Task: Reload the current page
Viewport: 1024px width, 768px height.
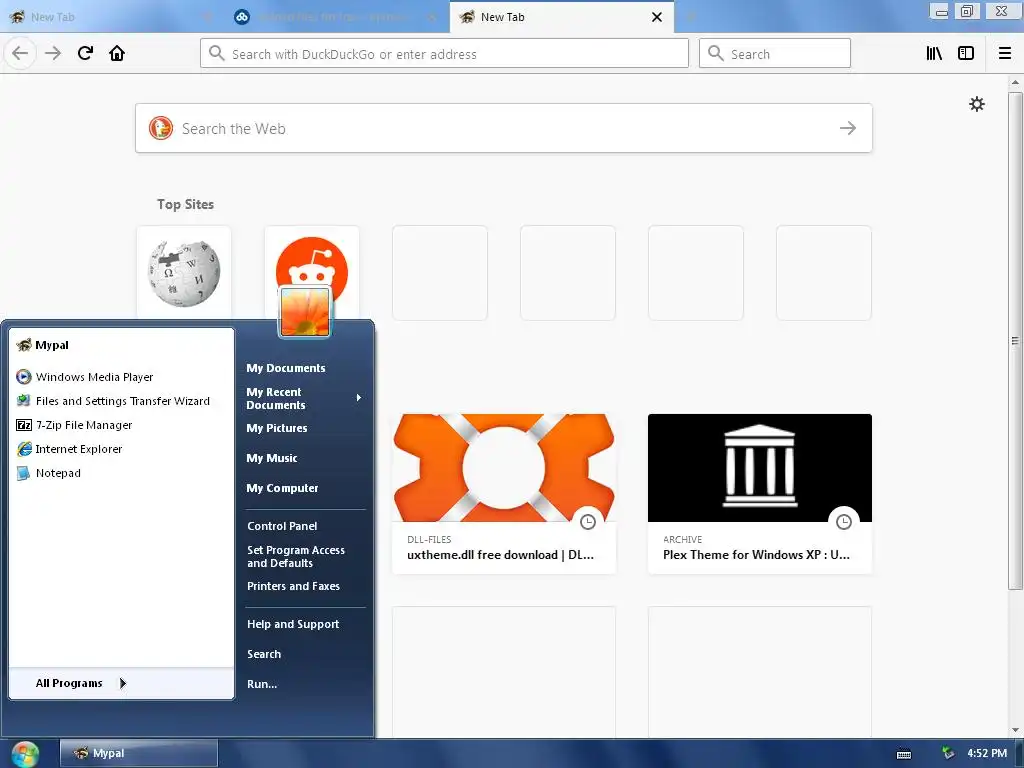Action: [85, 53]
